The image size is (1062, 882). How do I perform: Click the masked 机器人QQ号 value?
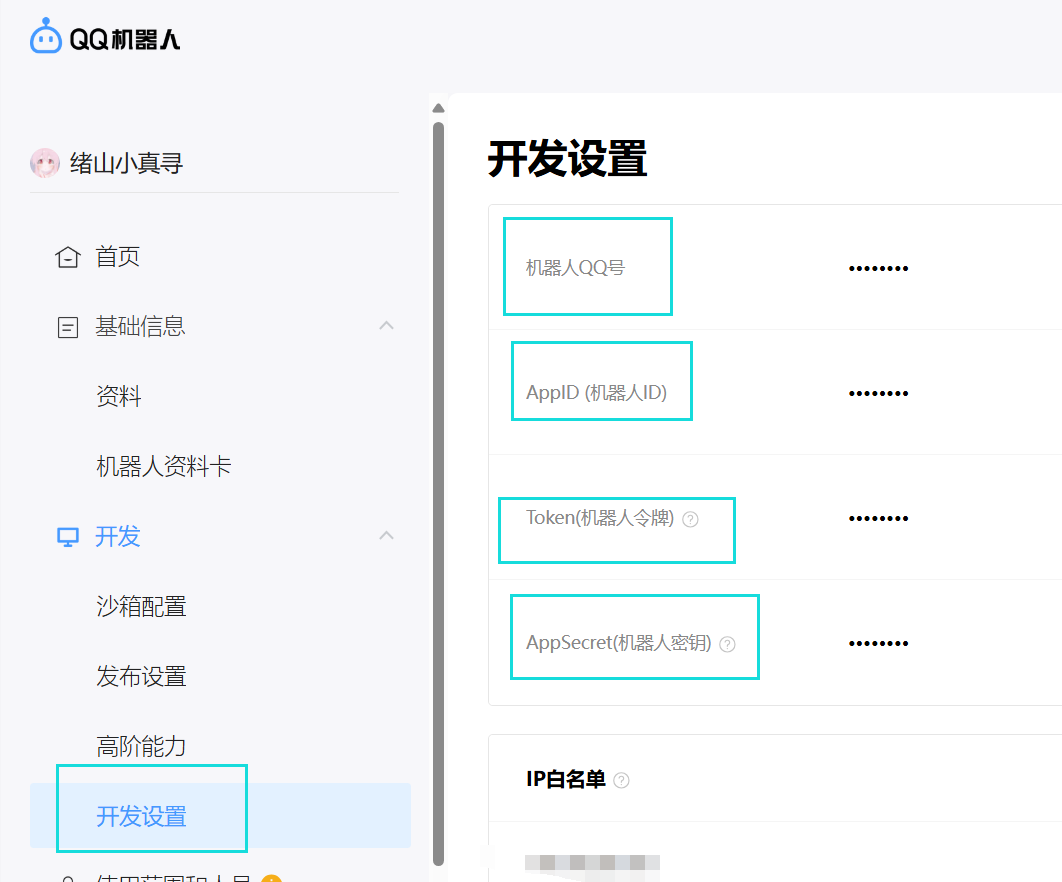pyautogui.click(x=878, y=268)
